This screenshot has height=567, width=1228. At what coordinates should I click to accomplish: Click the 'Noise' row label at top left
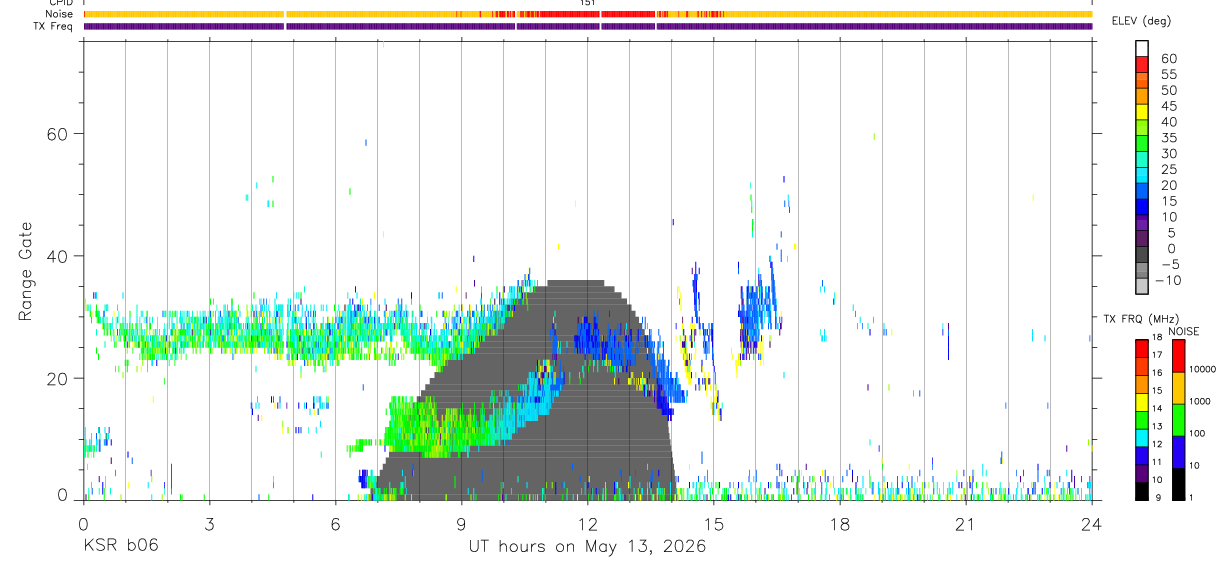59,14
